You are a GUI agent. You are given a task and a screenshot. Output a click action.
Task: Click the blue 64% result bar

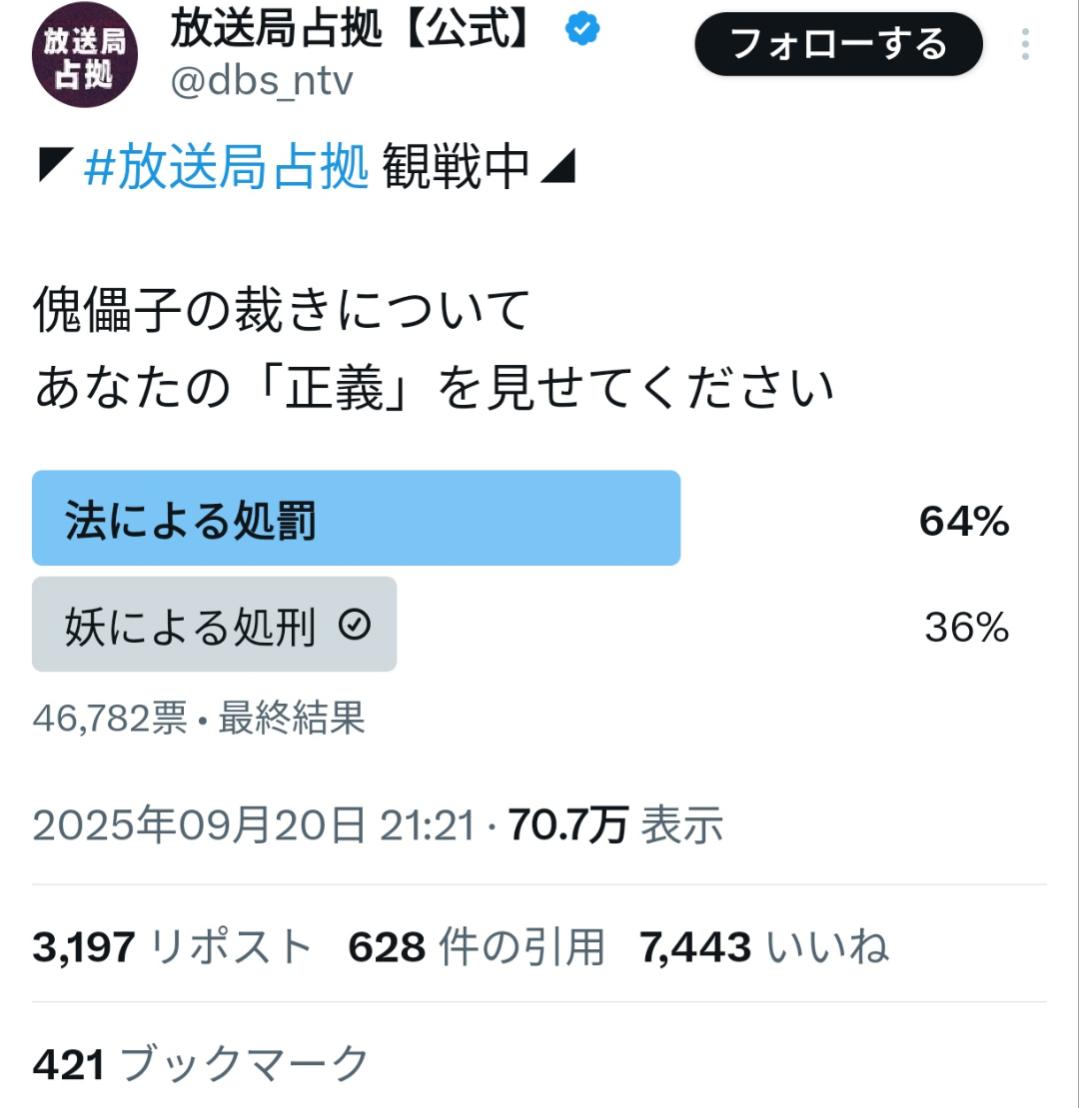[x=500, y=519]
